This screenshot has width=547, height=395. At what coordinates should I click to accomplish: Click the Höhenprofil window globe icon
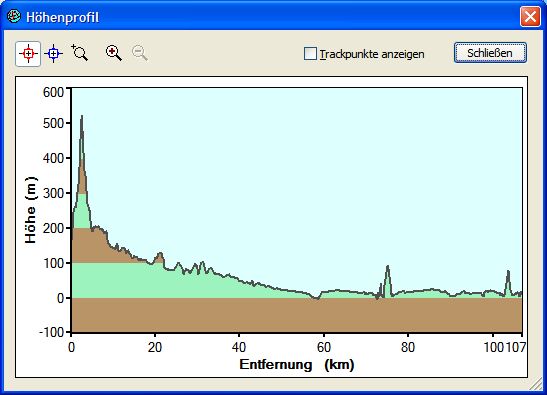coord(14,16)
